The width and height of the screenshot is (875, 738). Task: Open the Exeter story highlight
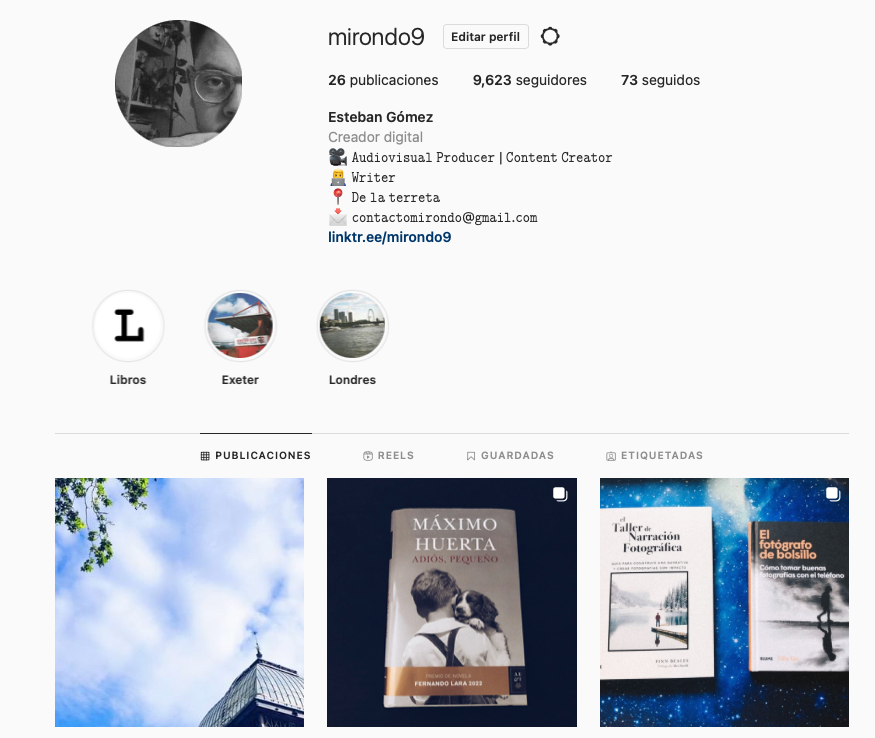(x=240, y=325)
